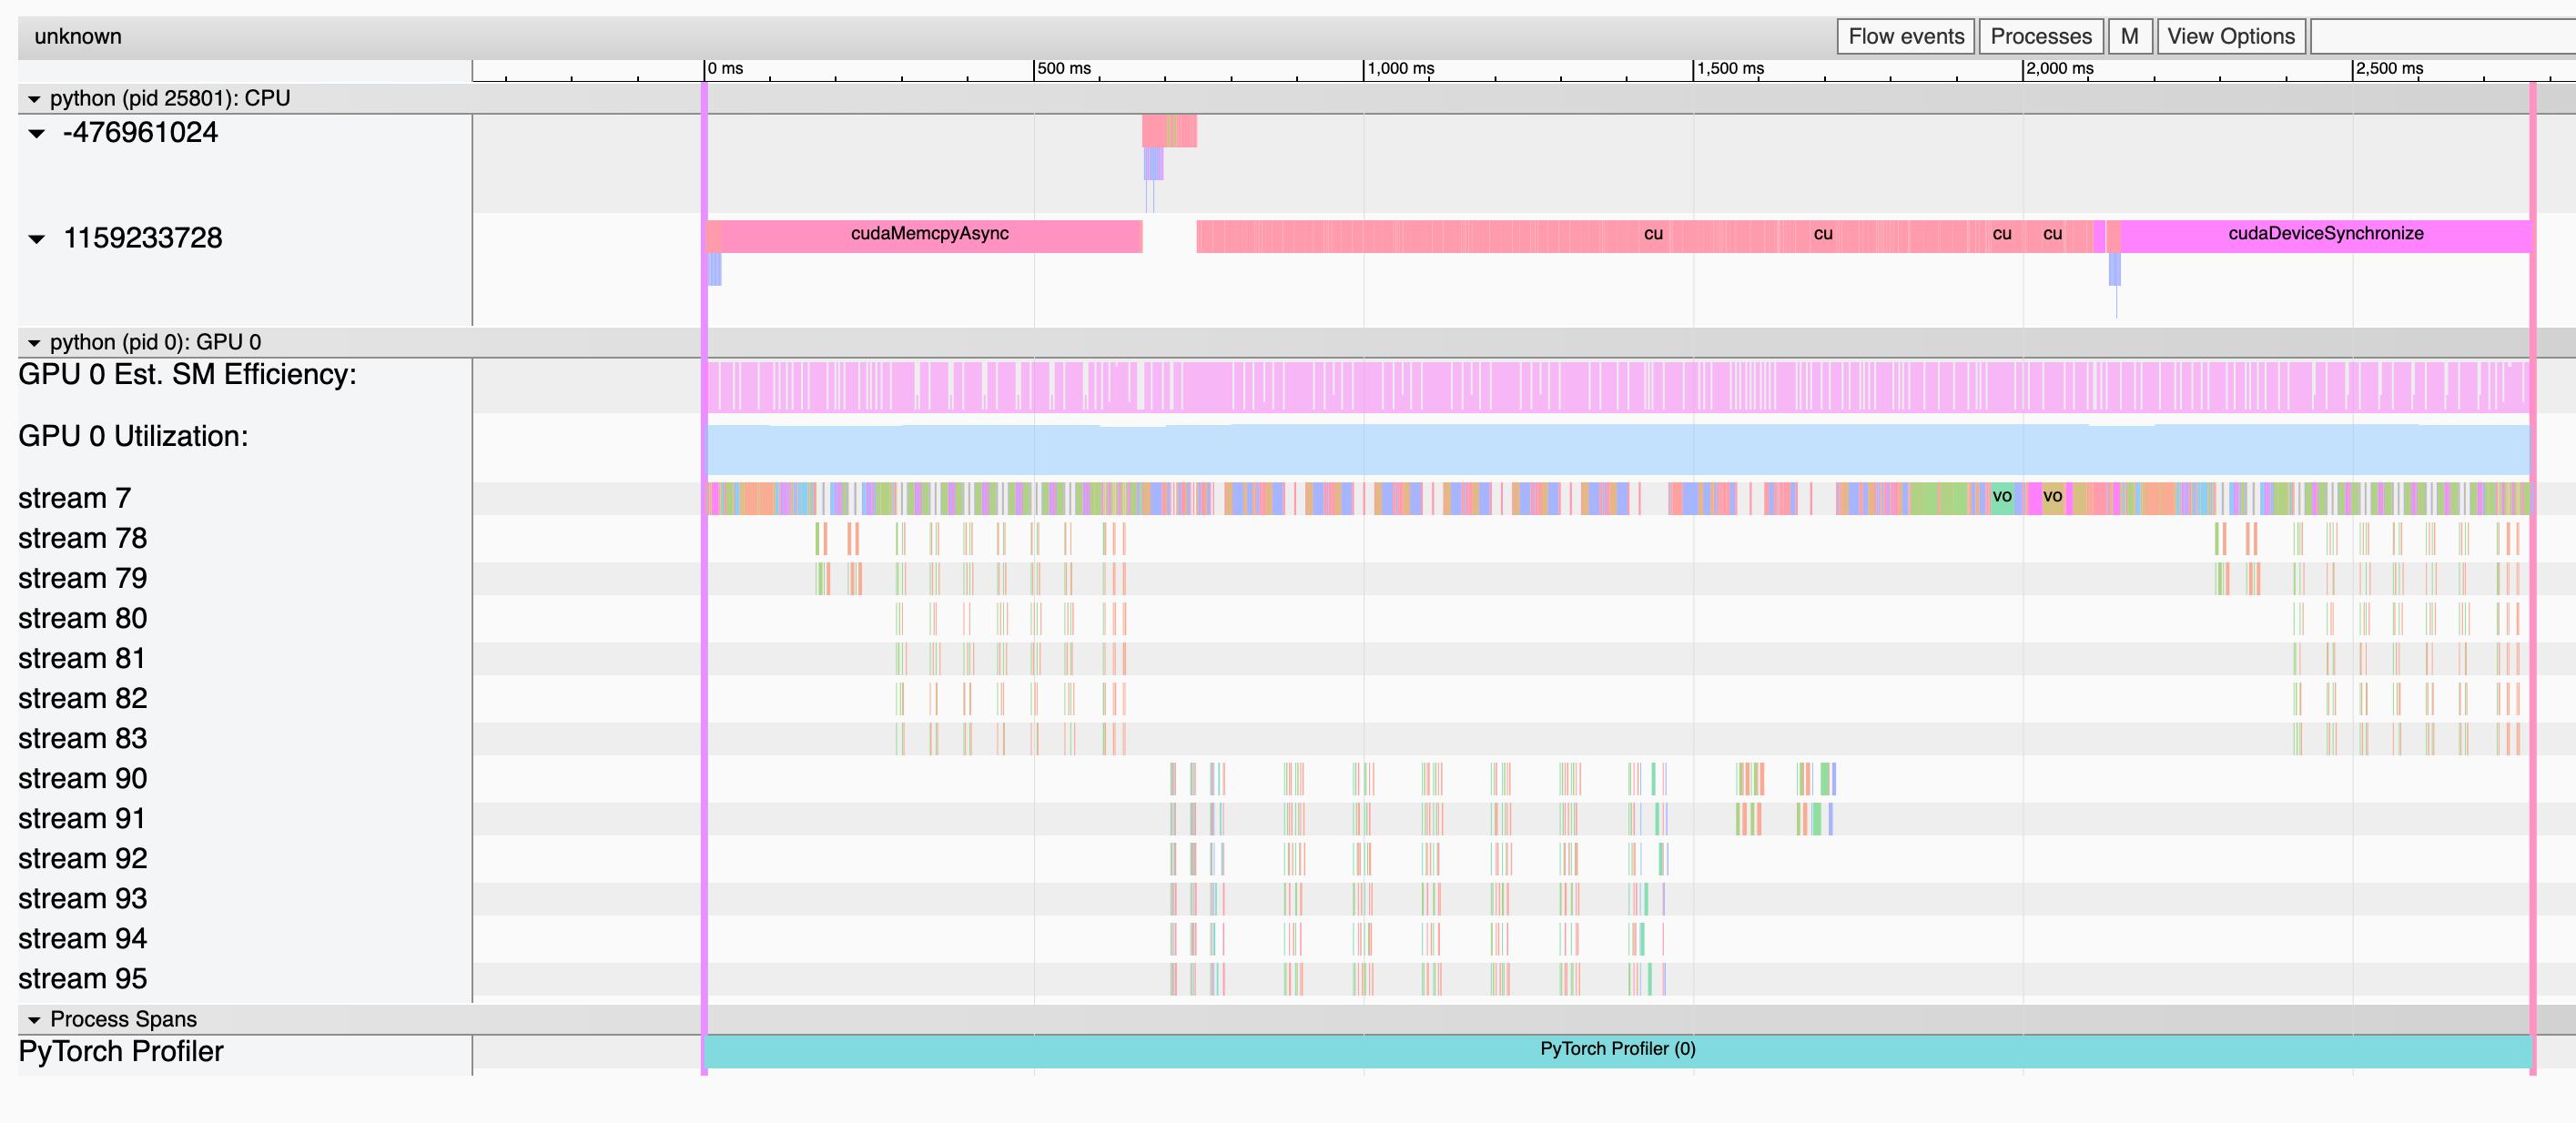Collapse the python (pid 0): GPU 0 section
The height and width of the screenshot is (1123, 2576).
pyautogui.click(x=34, y=343)
